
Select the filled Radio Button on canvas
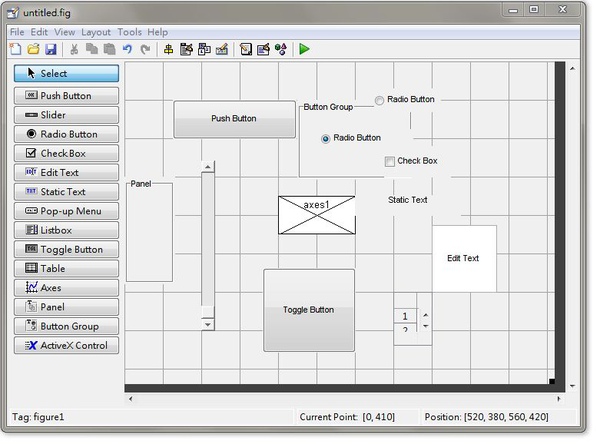pos(326,139)
